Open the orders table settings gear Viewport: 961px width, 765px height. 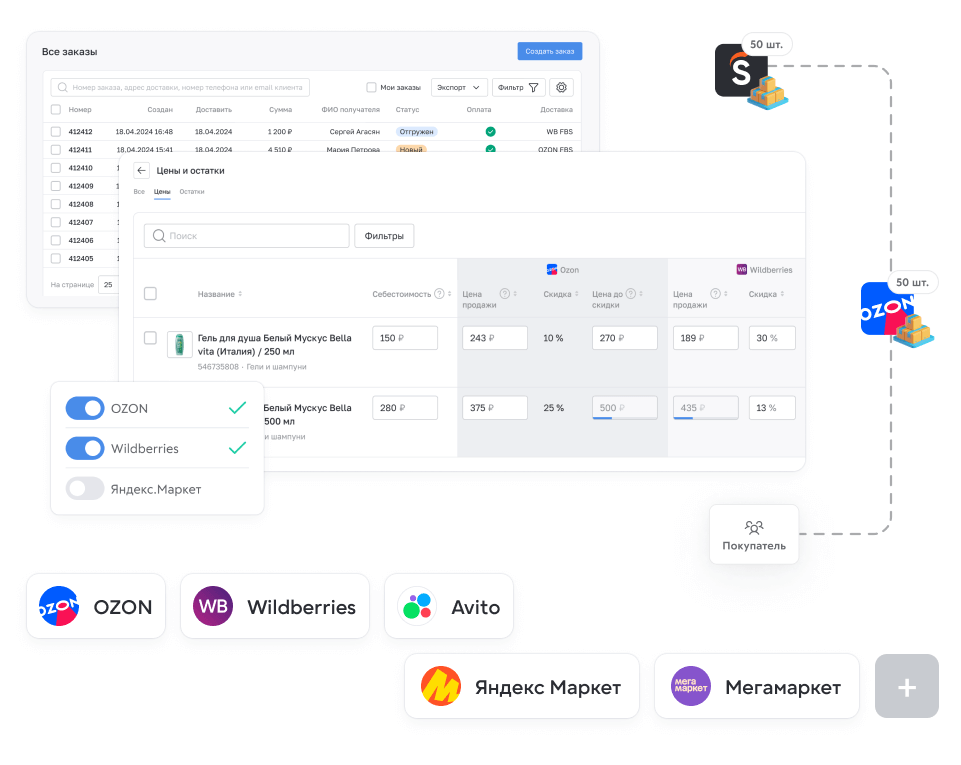pos(561,88)
